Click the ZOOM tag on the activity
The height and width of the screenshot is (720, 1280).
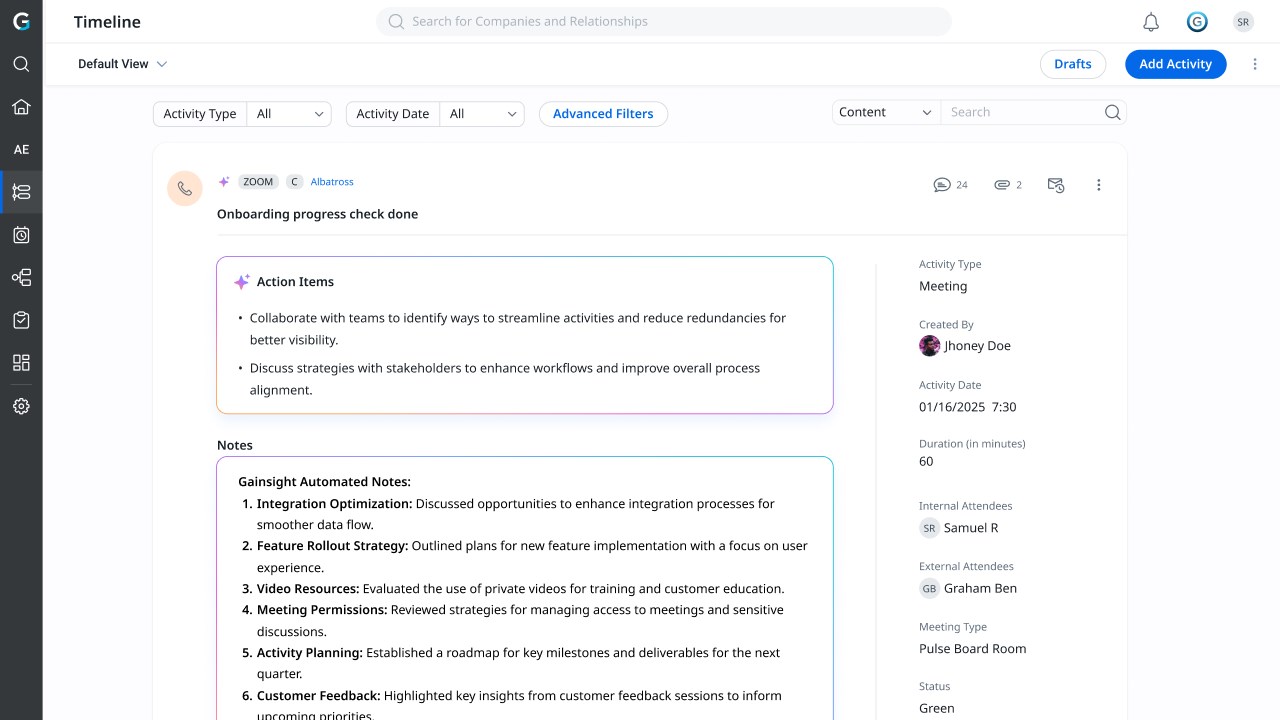click(258, 182)
